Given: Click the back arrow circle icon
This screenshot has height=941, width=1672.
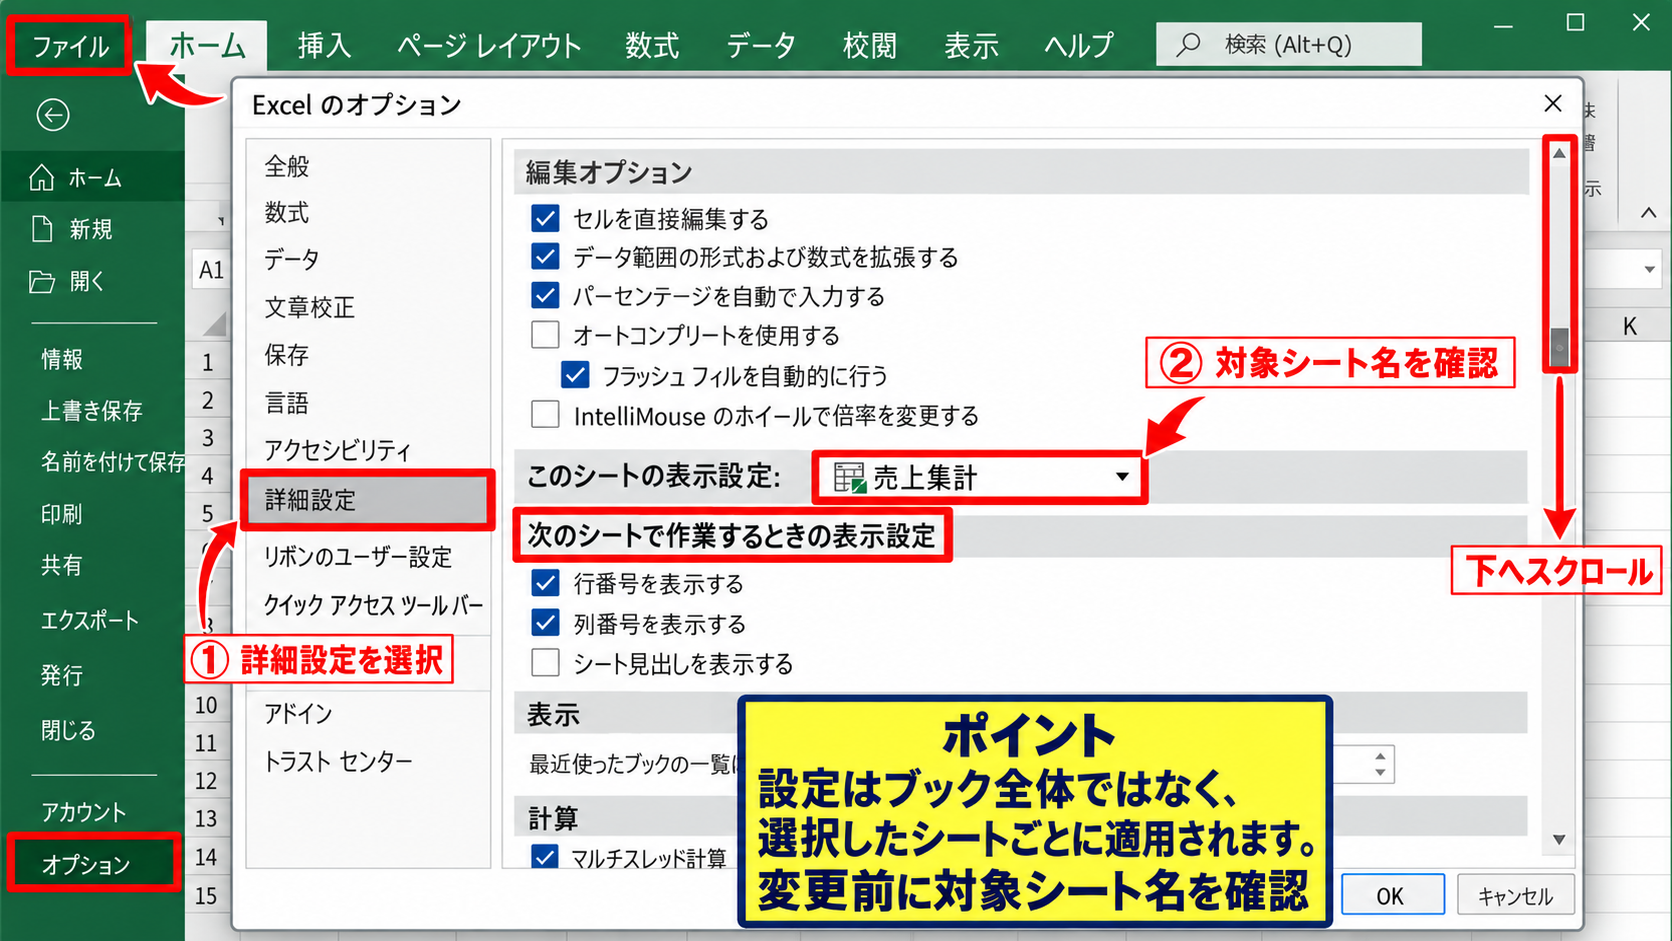Looking at the screenshot, I should click(53, 115).
